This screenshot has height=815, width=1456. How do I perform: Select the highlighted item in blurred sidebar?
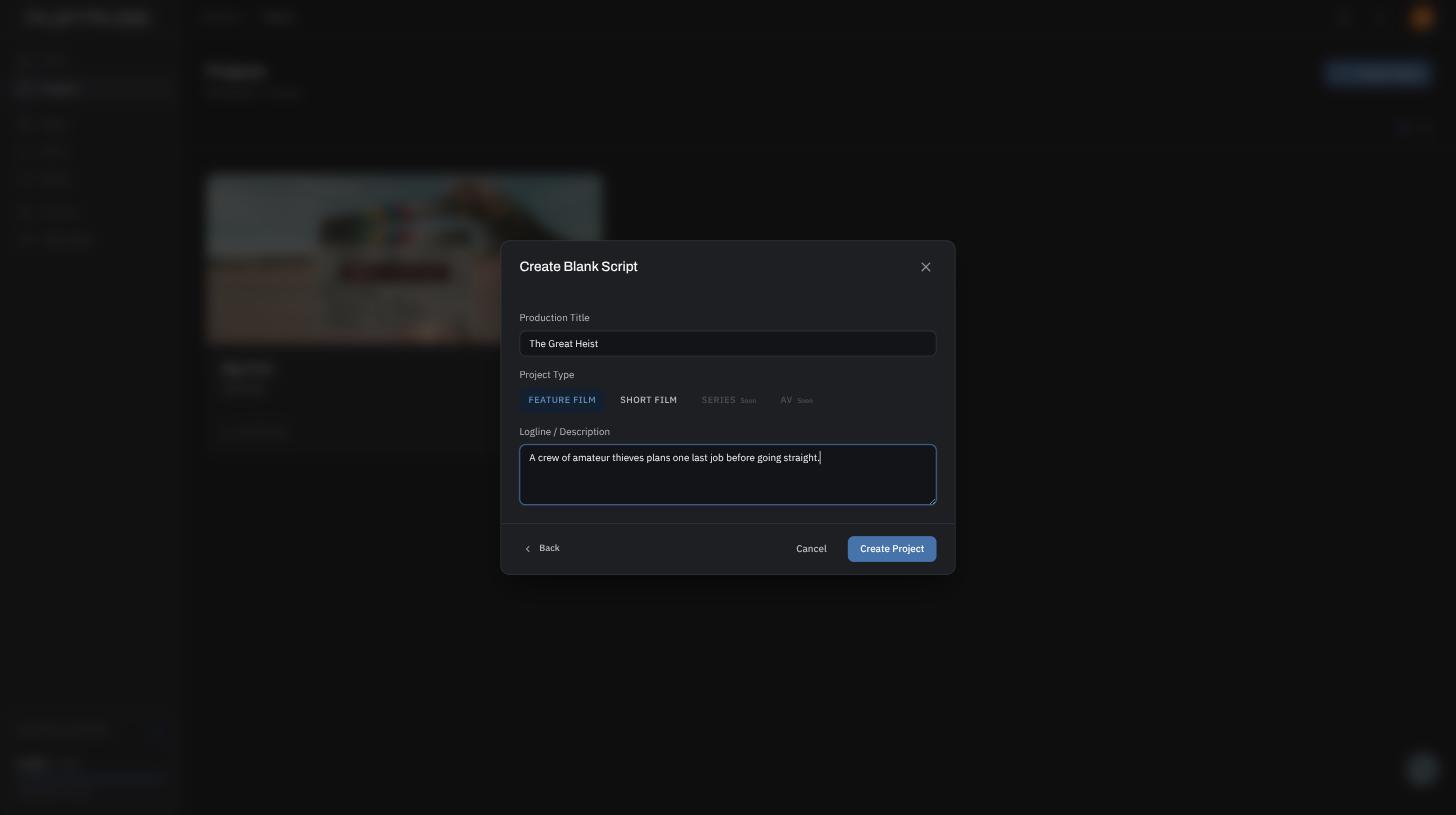94,89
